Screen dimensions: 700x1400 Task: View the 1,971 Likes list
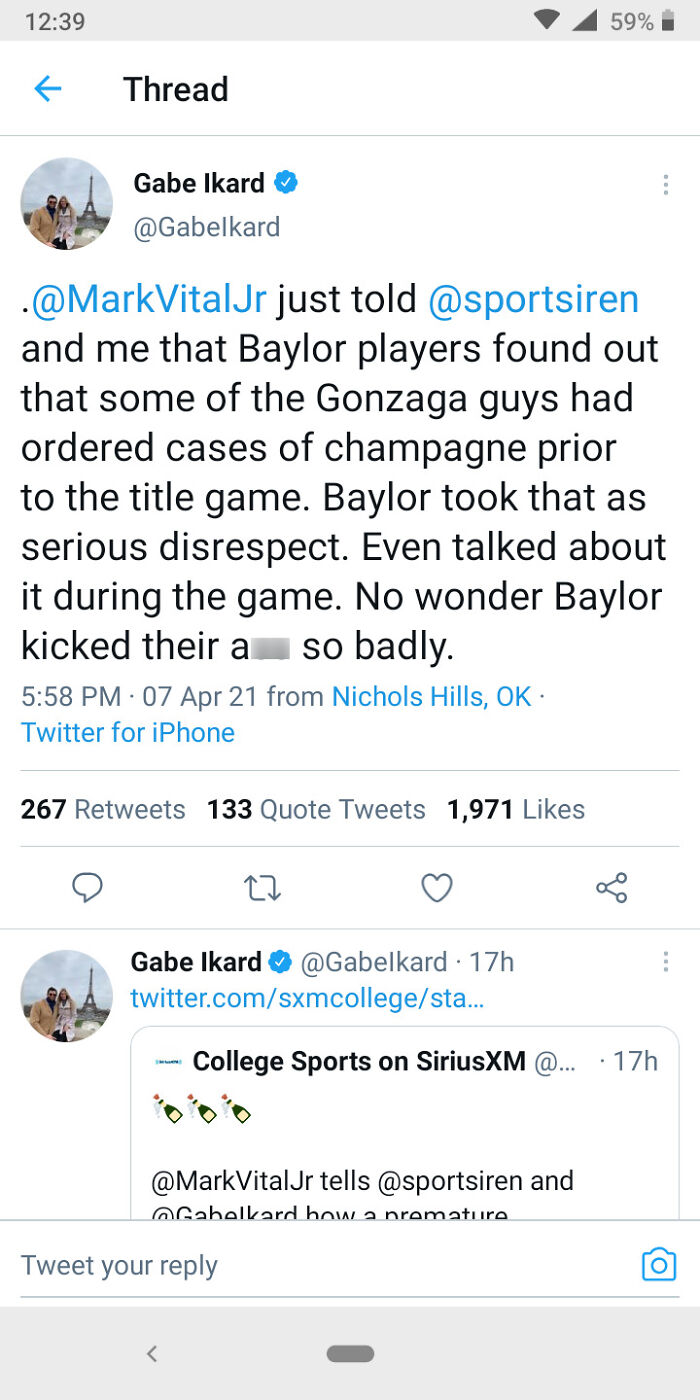[x=516, y=809]
